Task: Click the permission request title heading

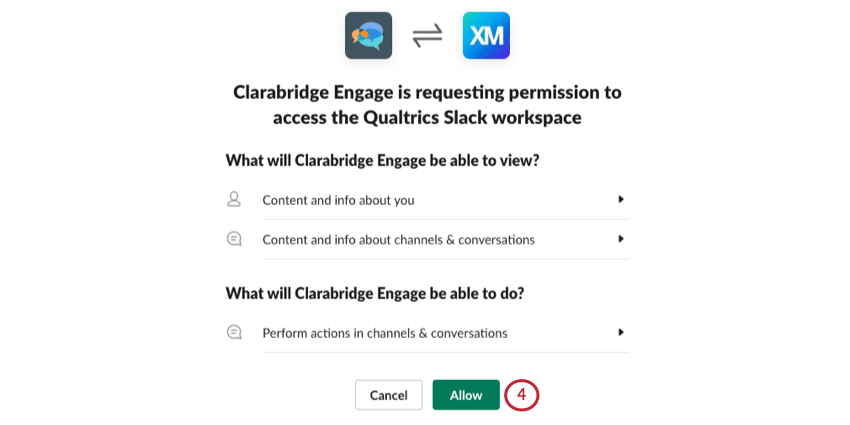Action: (x=427, y=104)
